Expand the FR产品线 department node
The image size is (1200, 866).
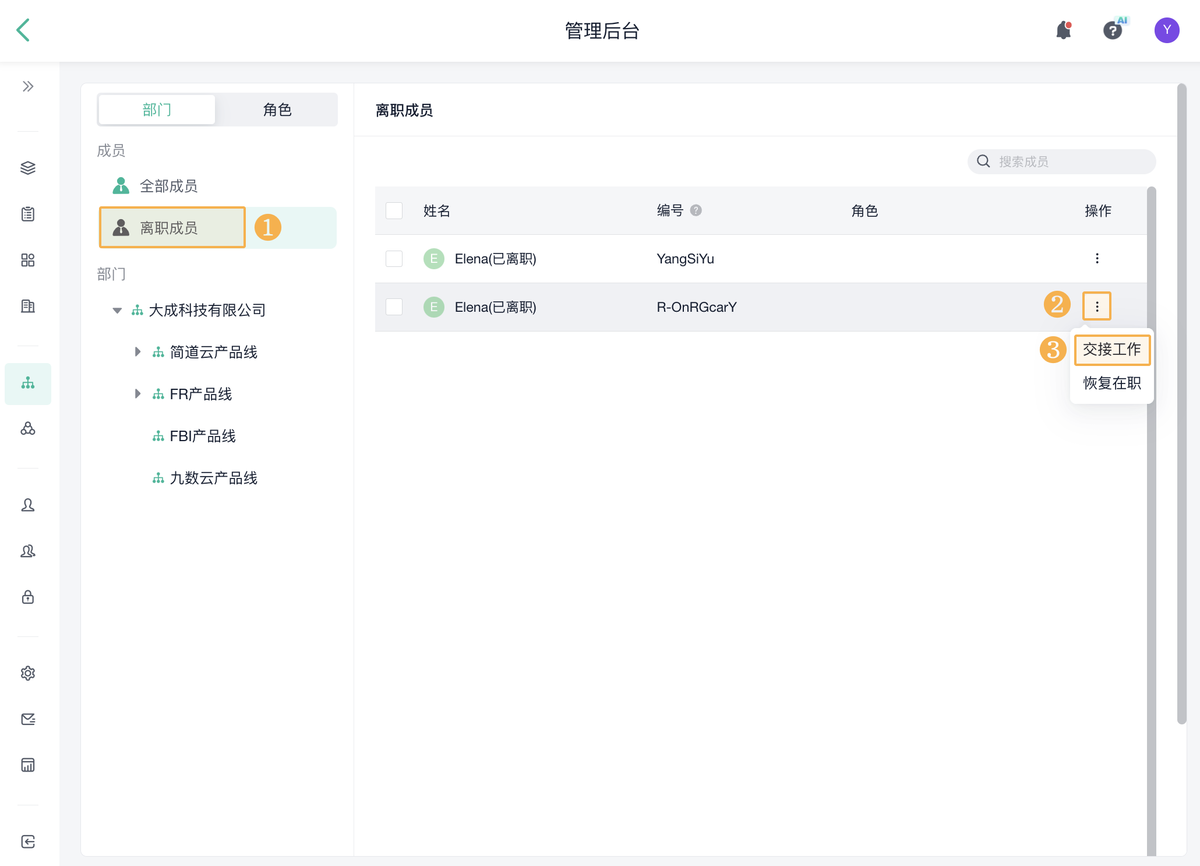point(138,394)
